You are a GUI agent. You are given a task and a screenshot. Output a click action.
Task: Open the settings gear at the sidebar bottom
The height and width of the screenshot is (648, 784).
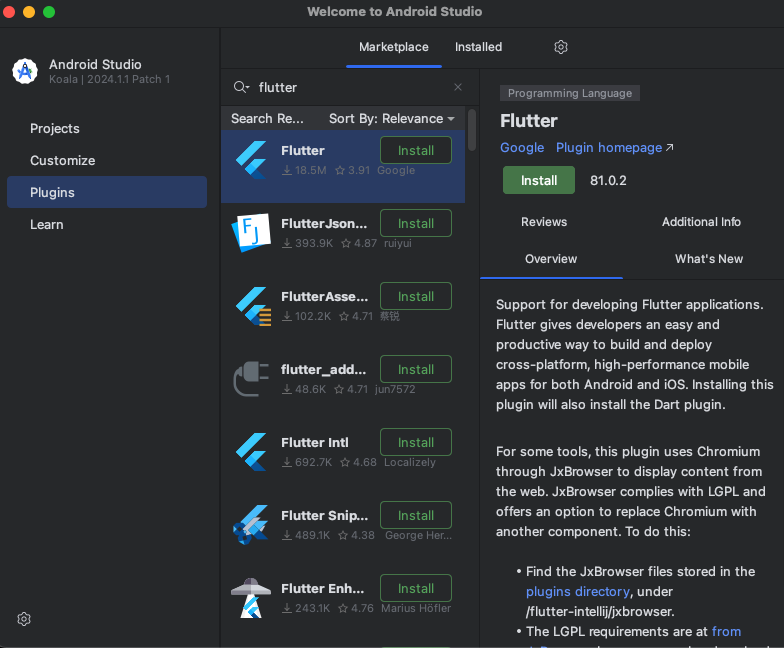(24, 619)
